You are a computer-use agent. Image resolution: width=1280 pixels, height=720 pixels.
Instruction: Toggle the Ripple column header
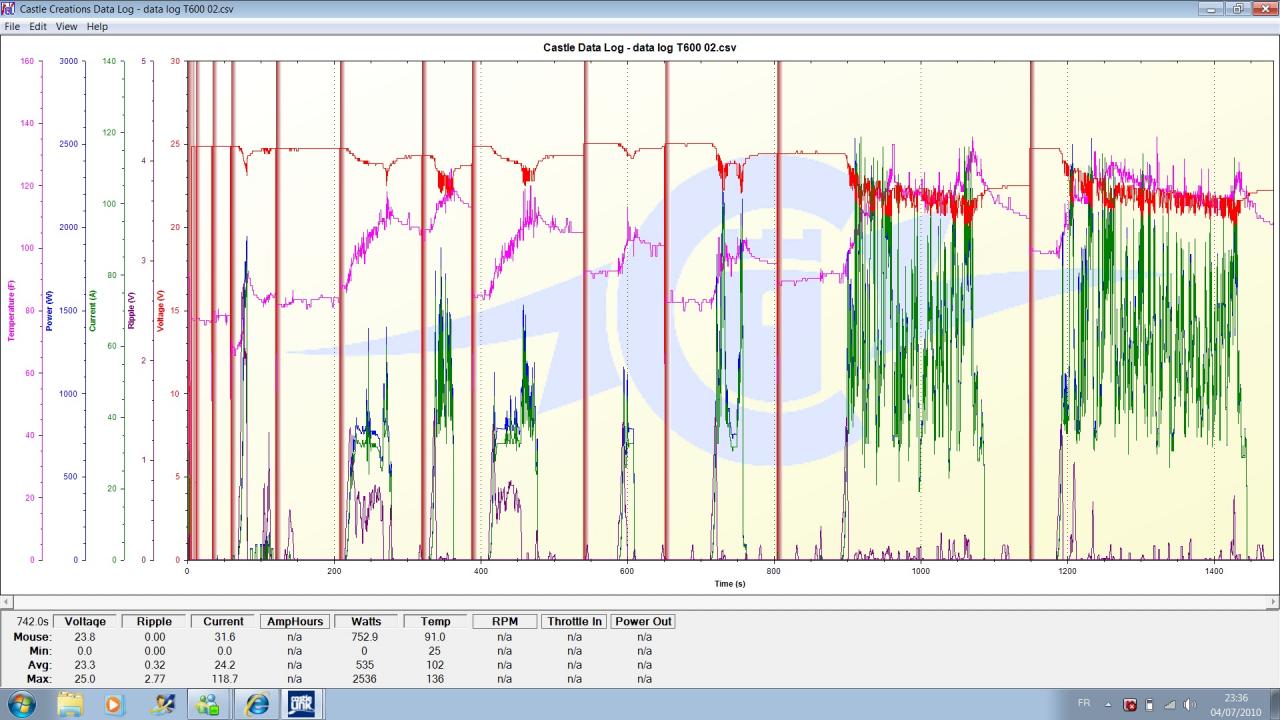(154, 621)
